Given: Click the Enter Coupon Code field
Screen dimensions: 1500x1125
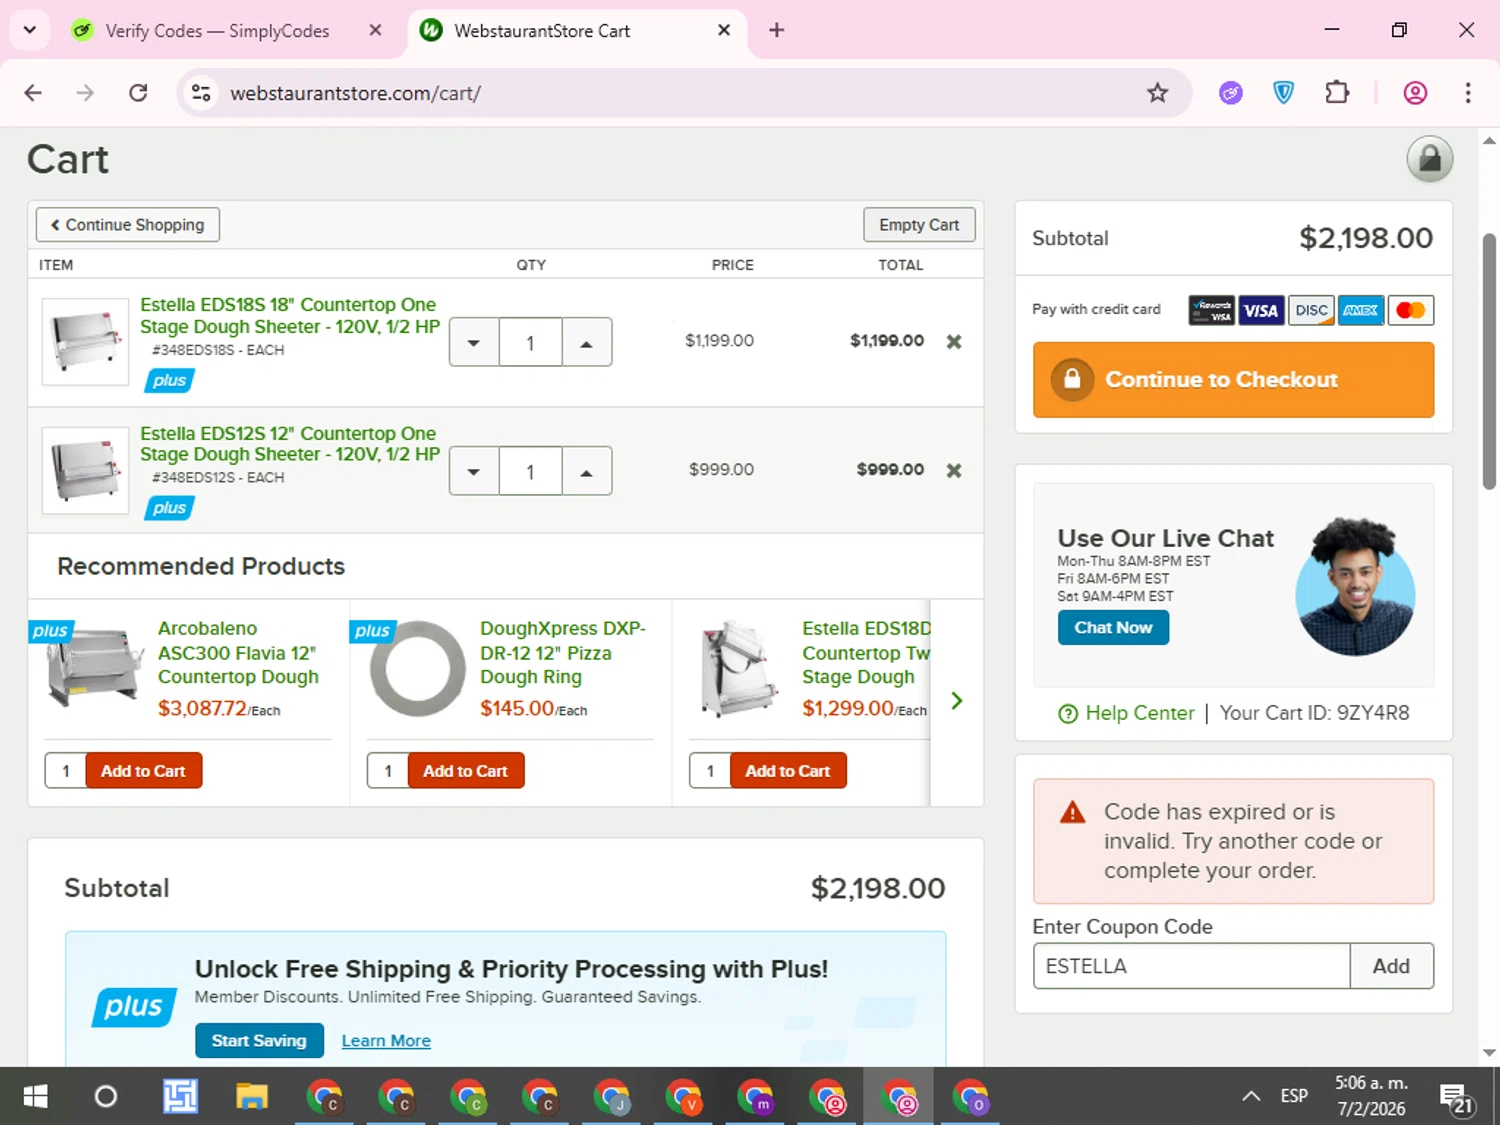Looking at the screenshot, I should click(x=1191, y=966).
